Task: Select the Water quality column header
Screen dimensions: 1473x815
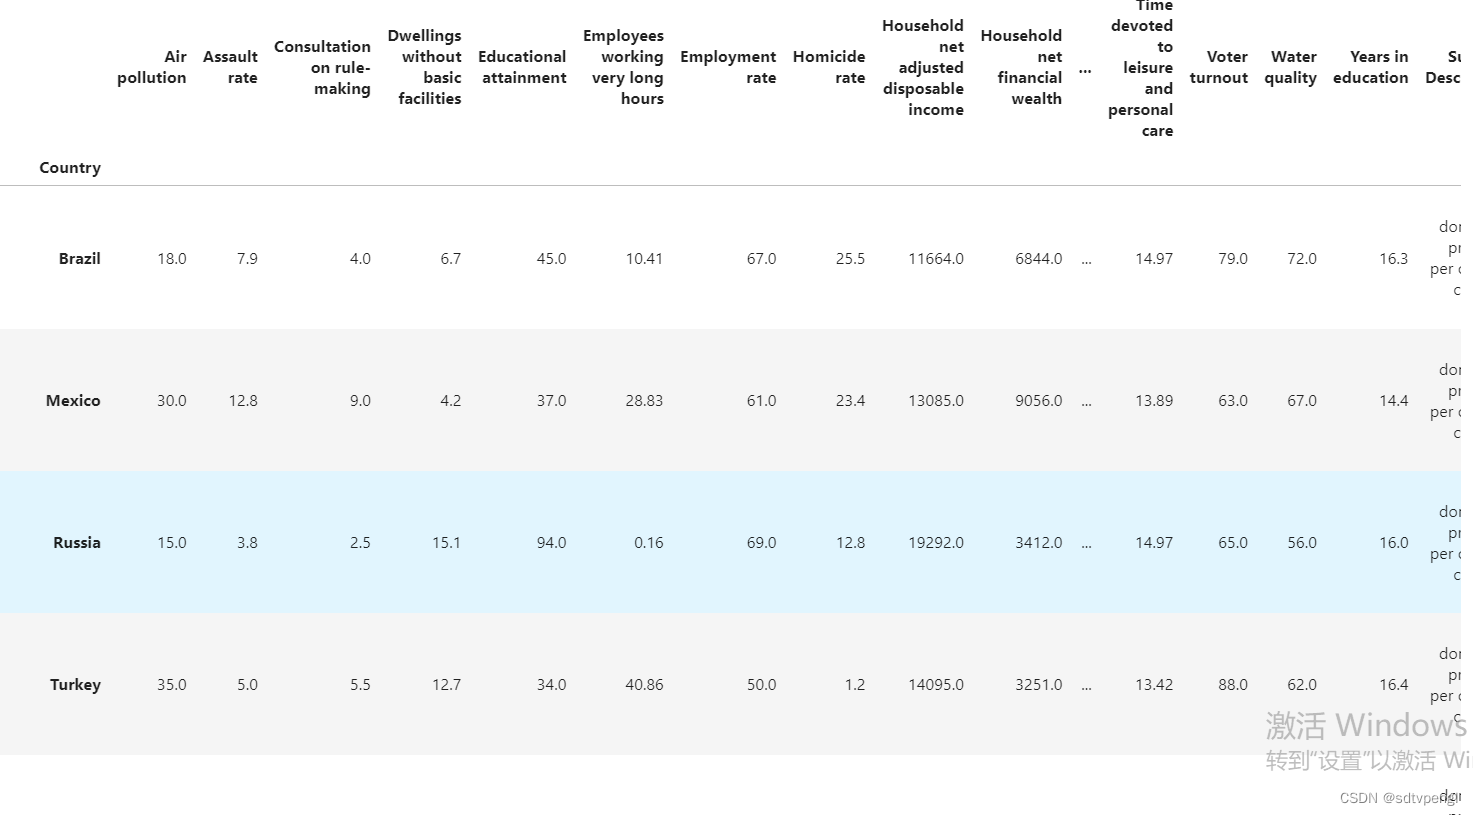Action: pyautogui.click(x=1291, y=67)
